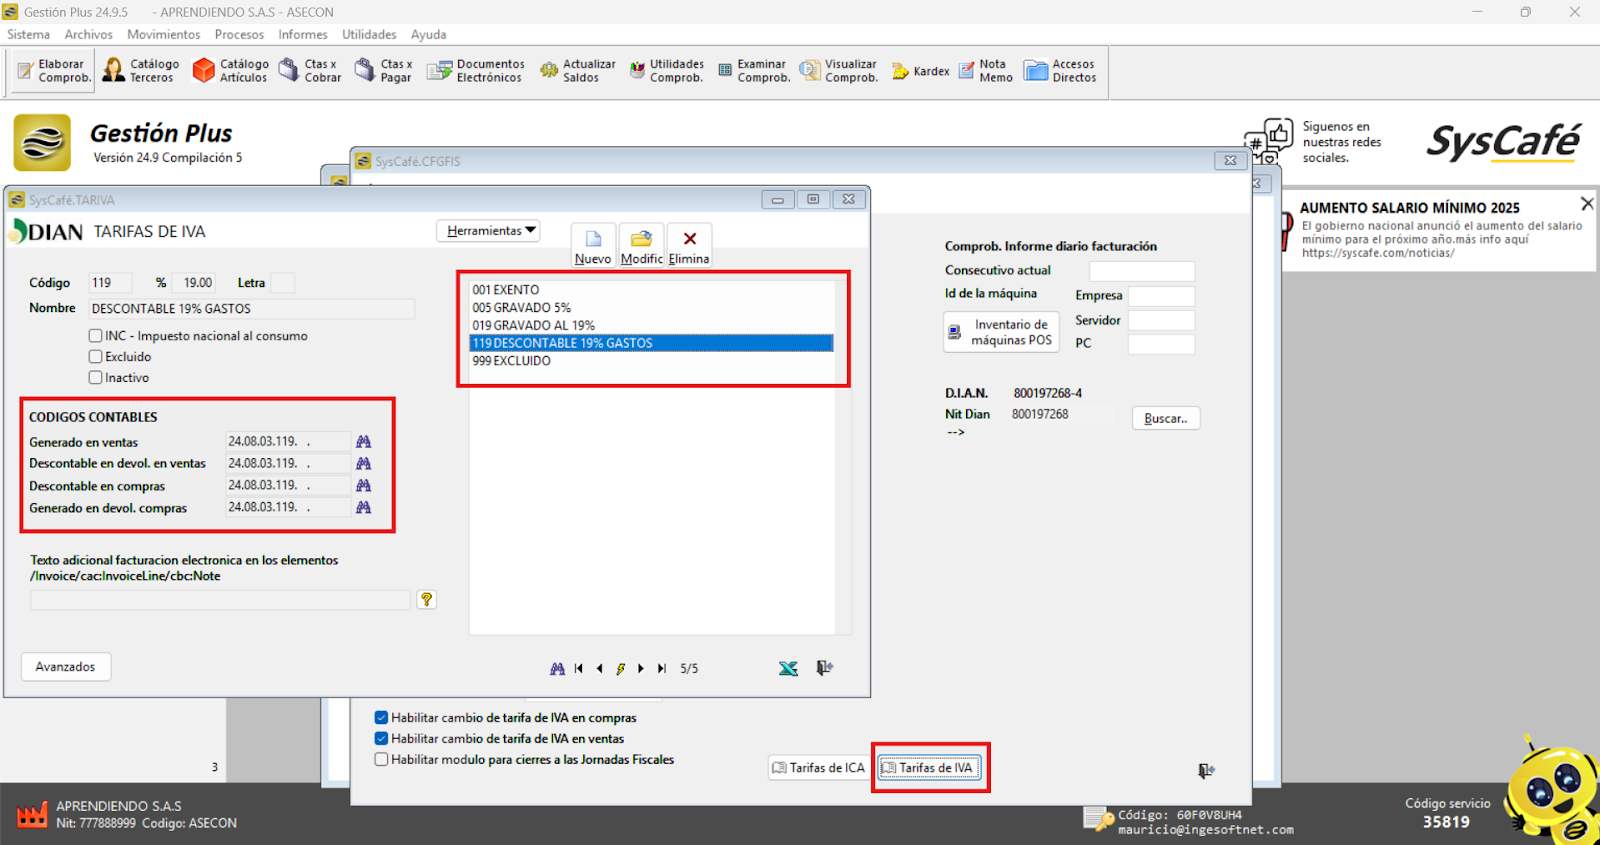1600x845 pixels.
Task: Select 019 GRAVADO AL 19% in list
Action: click(x=534, y=325)
